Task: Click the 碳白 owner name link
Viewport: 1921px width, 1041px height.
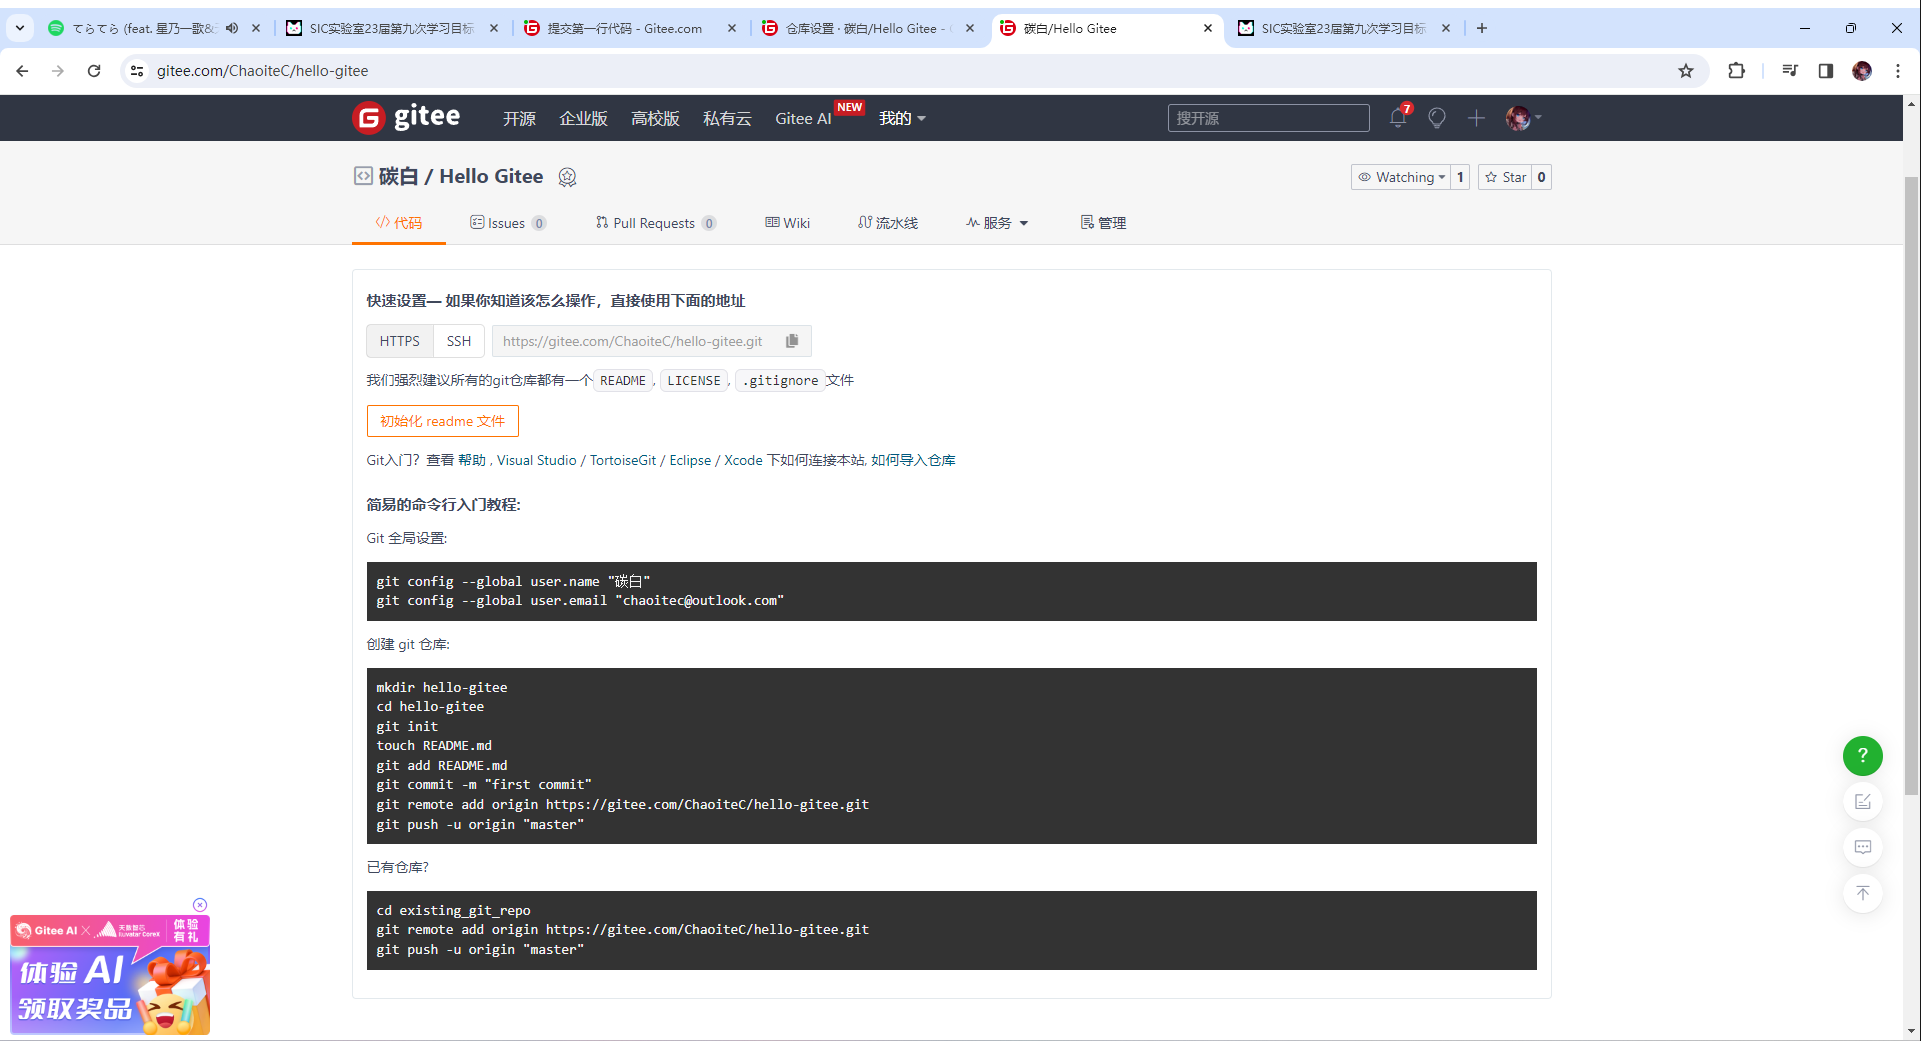Action: click(x=398, y=177)
